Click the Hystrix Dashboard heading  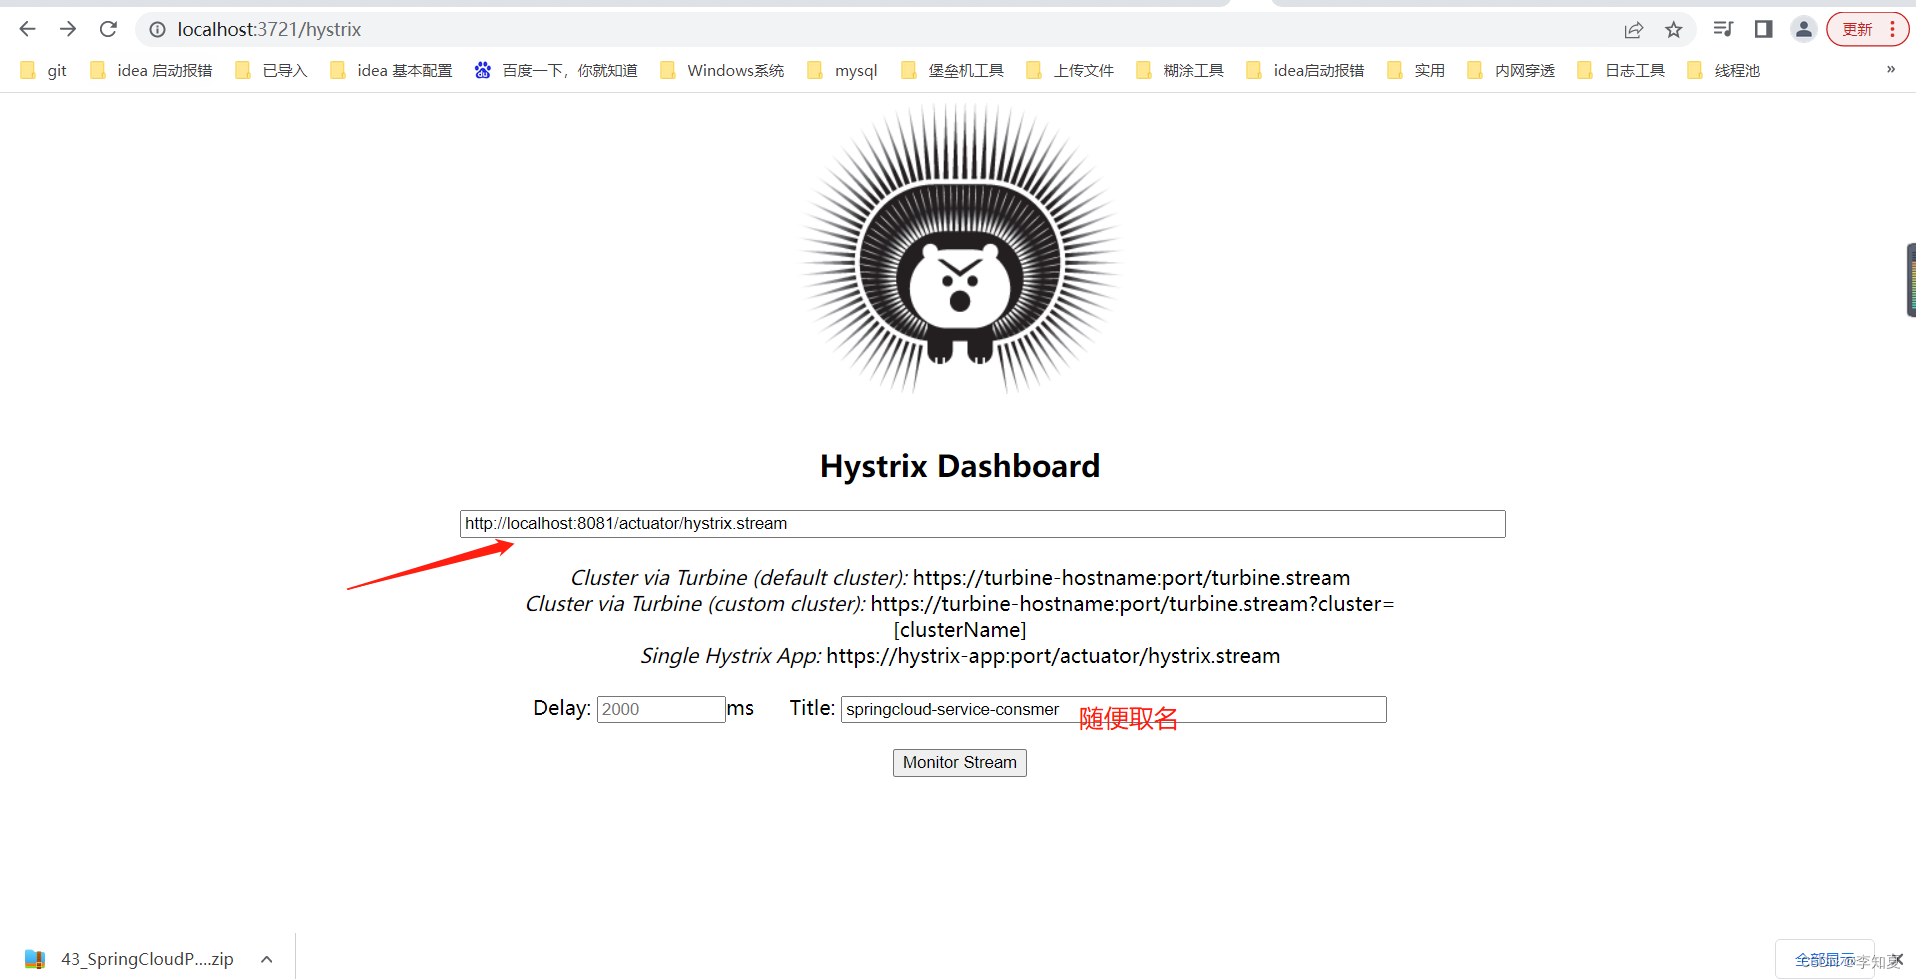click(960, 466)
